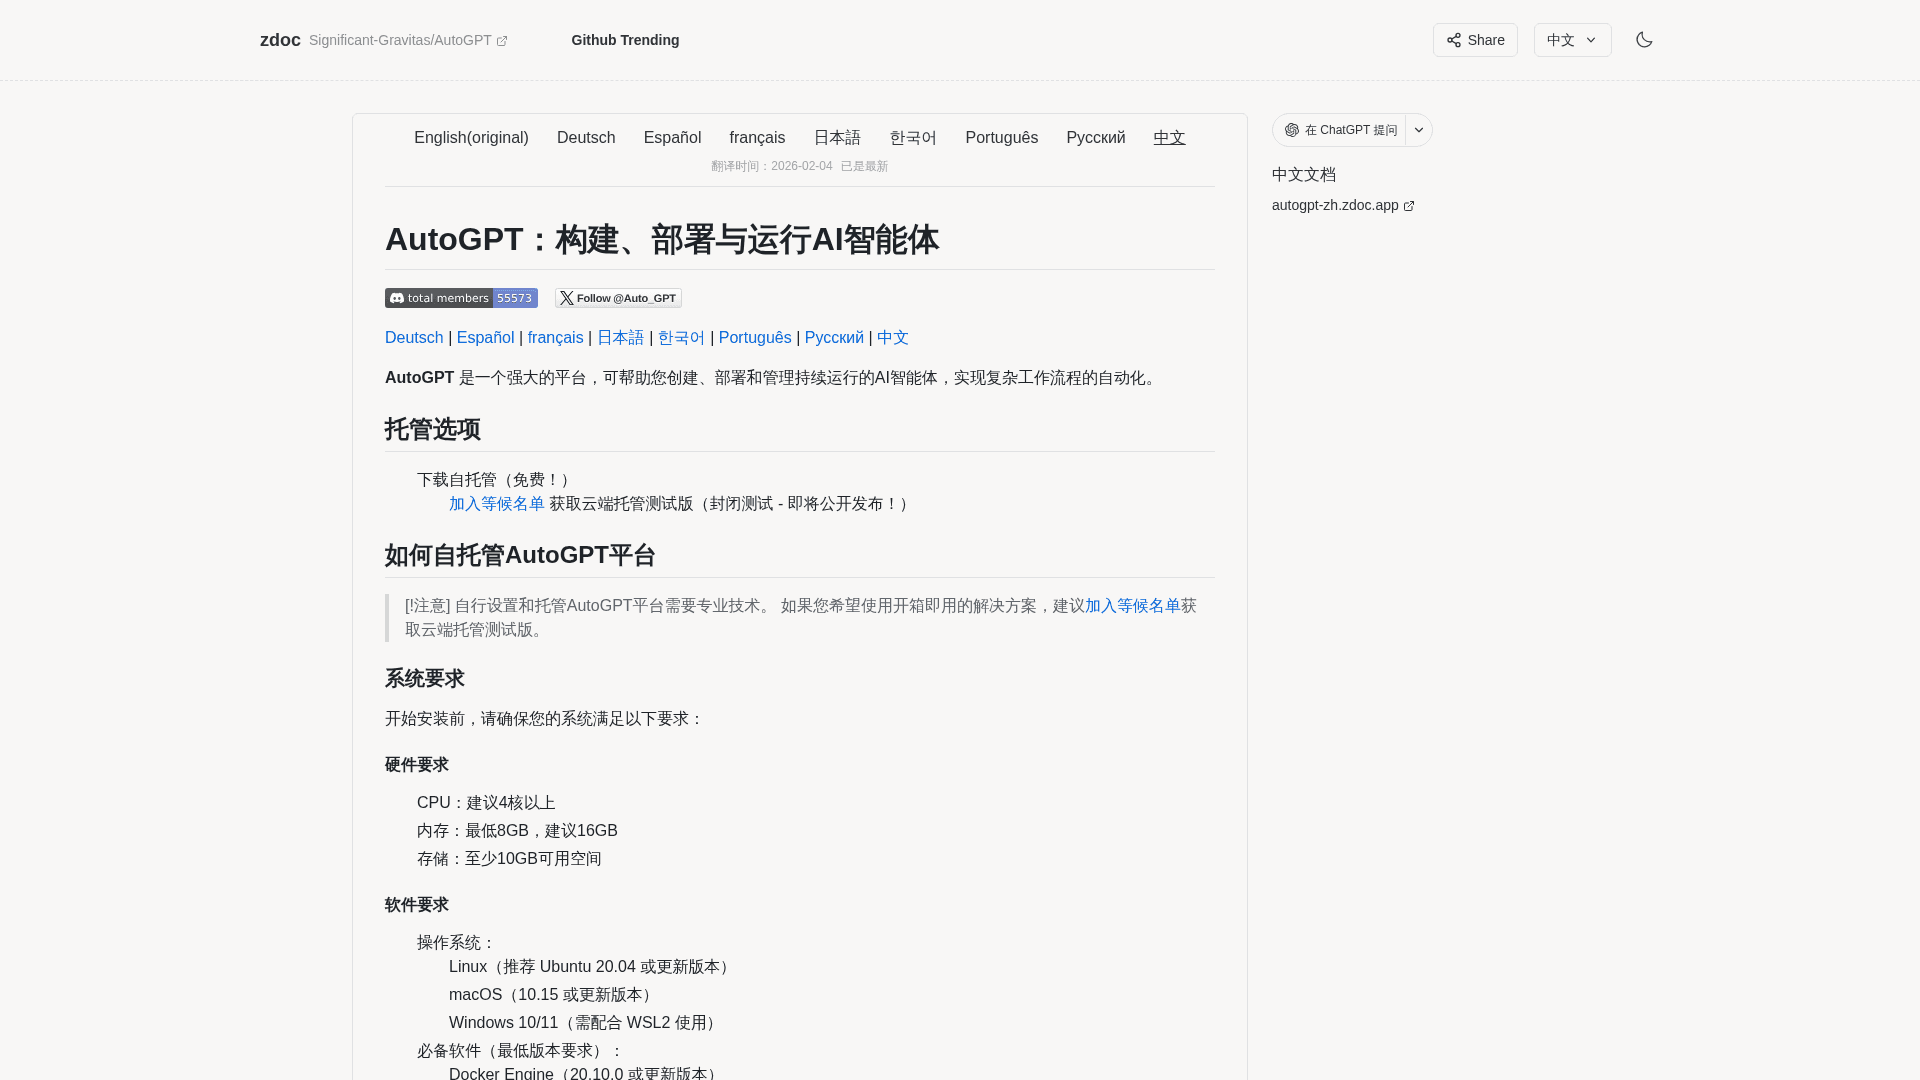This screenshot has height=1080, width=1920.
Task: Click the zdoc logo
Action: [280, 40]
